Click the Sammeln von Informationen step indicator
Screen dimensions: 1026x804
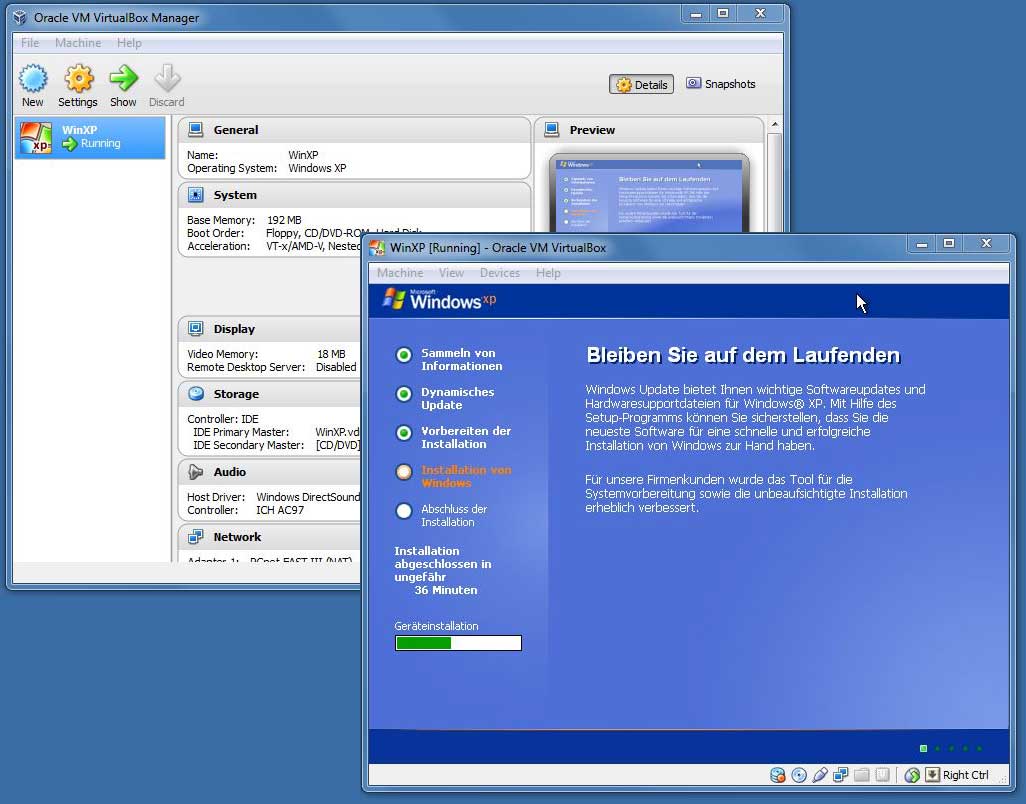(x=404, y=355)
